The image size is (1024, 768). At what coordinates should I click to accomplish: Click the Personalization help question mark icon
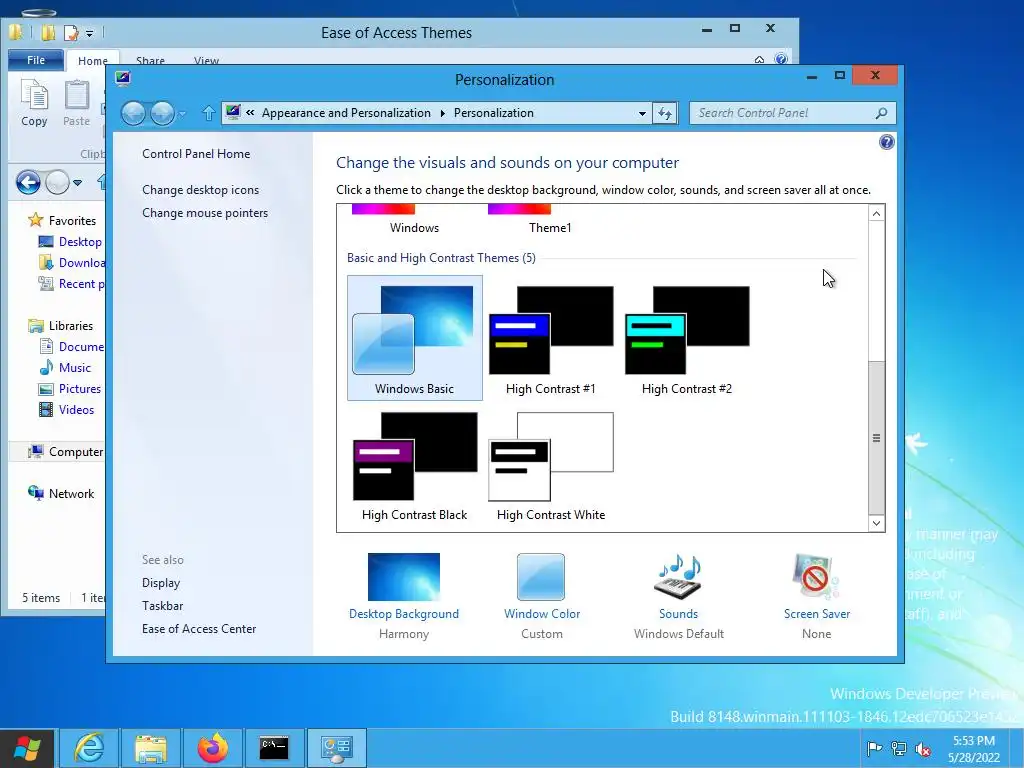pos(886,142)
